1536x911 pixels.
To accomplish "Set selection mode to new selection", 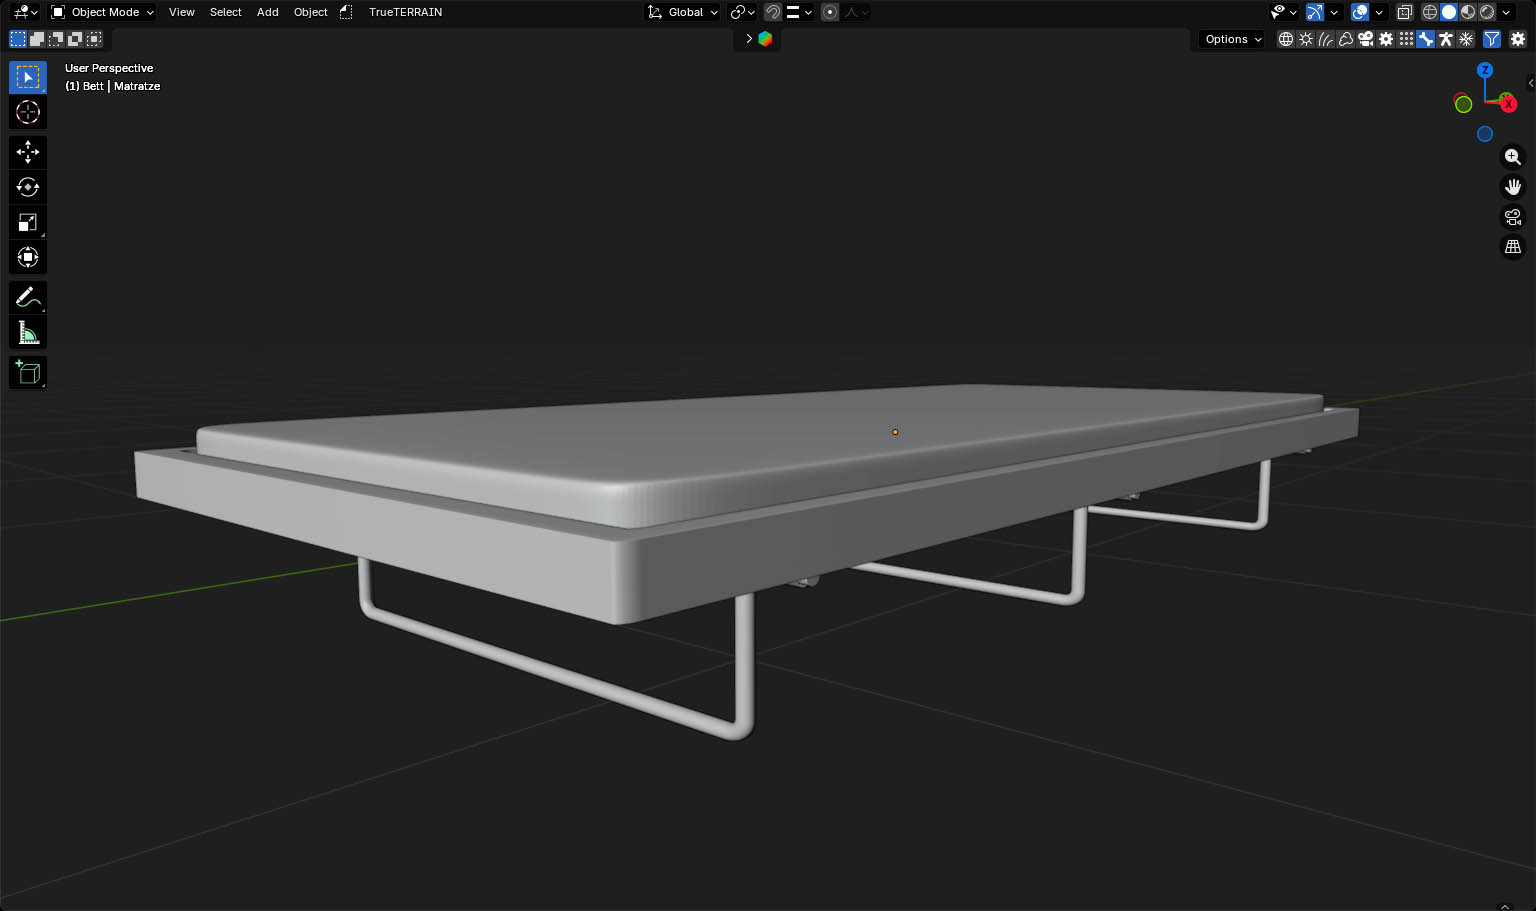I will (x=18, y=39).
